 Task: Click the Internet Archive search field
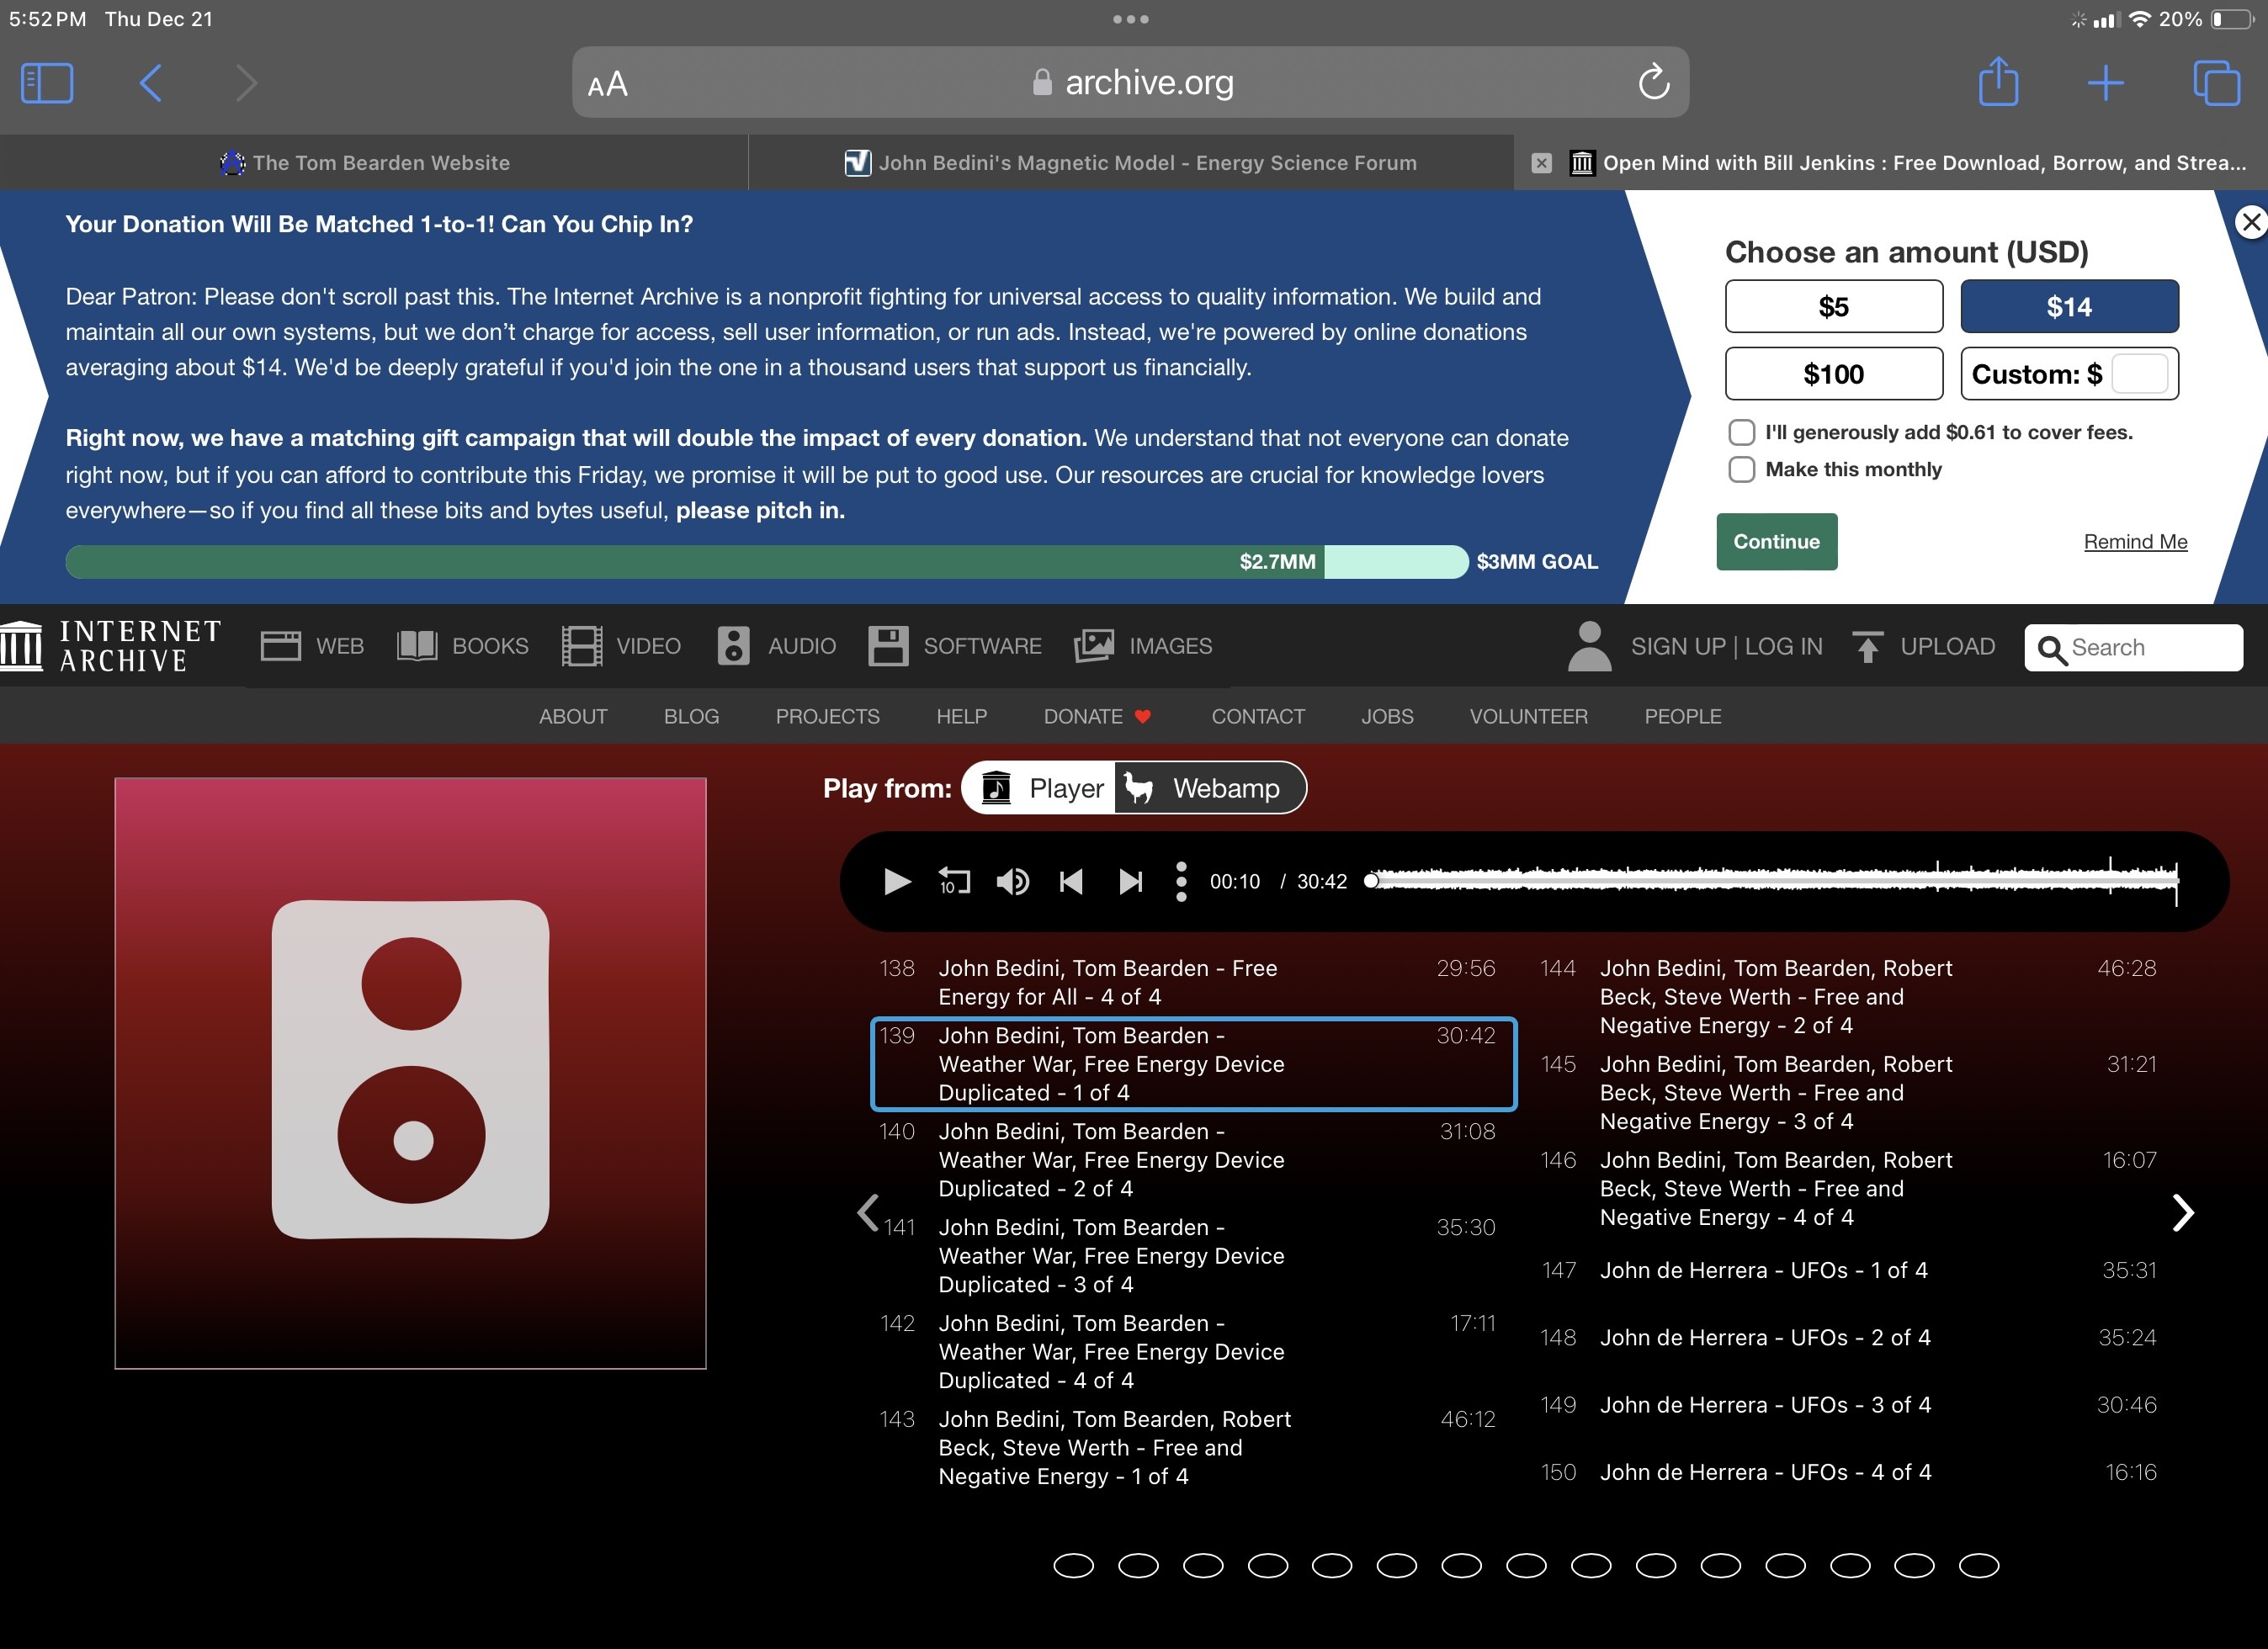click(2133, 647)
